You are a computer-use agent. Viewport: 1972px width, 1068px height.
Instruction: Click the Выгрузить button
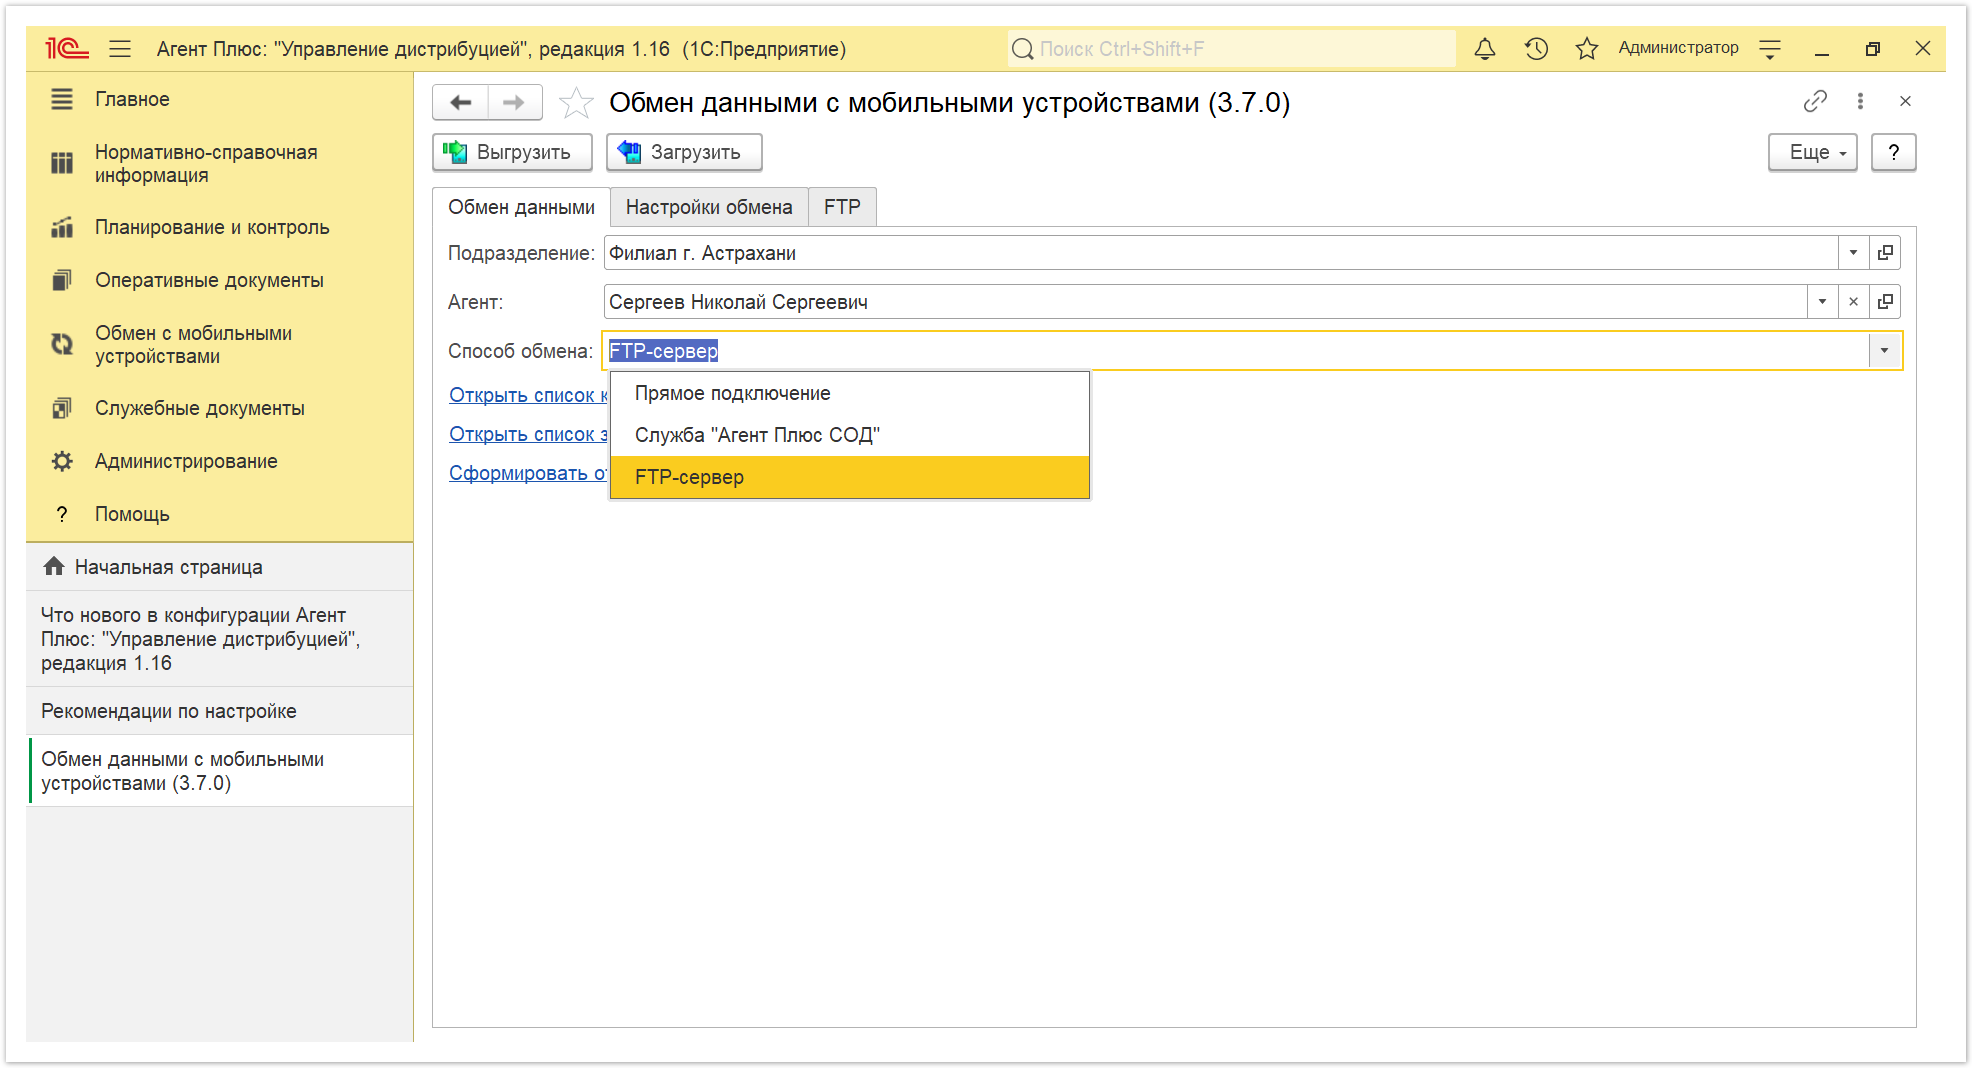[512, 152]
